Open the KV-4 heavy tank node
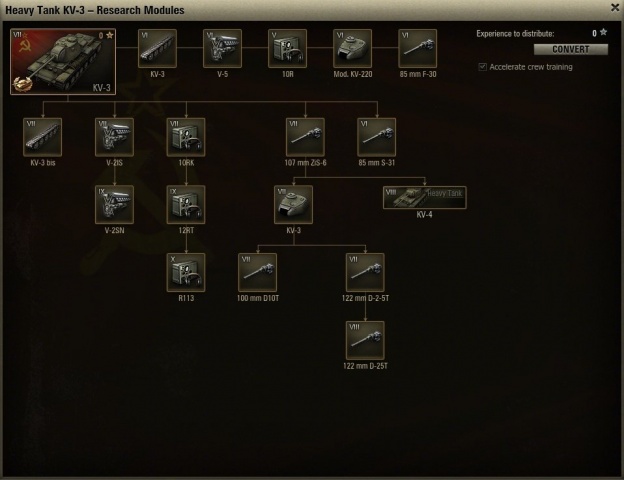624x480 pixels. pyautogui.click(x=425, y=197)
